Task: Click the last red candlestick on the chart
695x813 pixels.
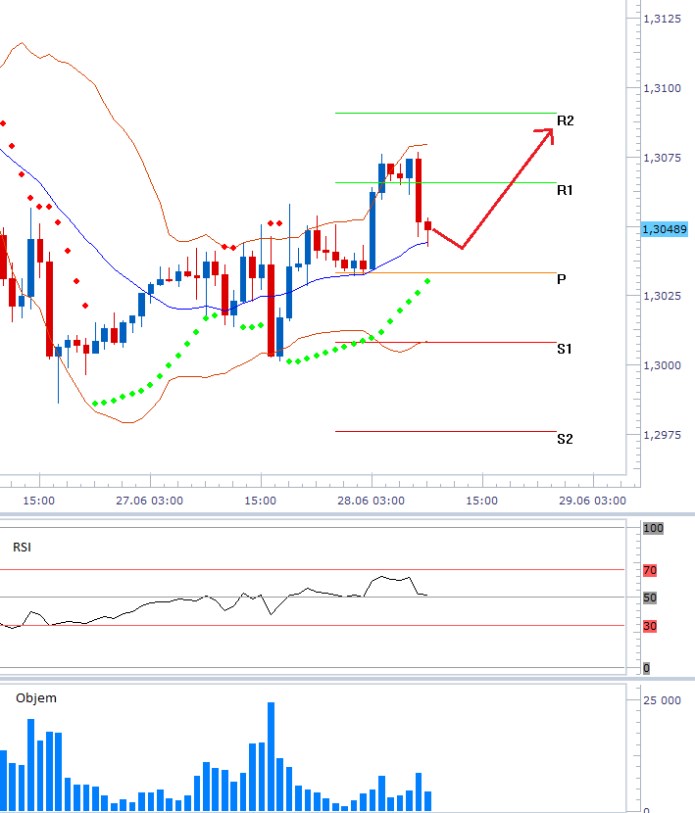Action: click(428, 226)
